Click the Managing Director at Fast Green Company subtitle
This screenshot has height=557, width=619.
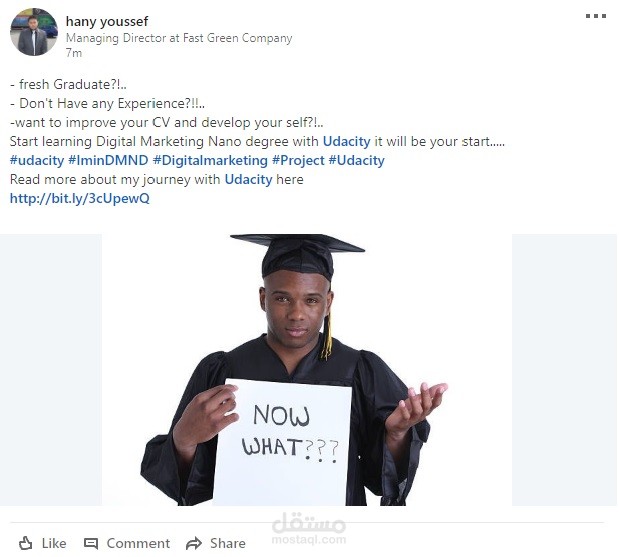click(x=179, y=38)
